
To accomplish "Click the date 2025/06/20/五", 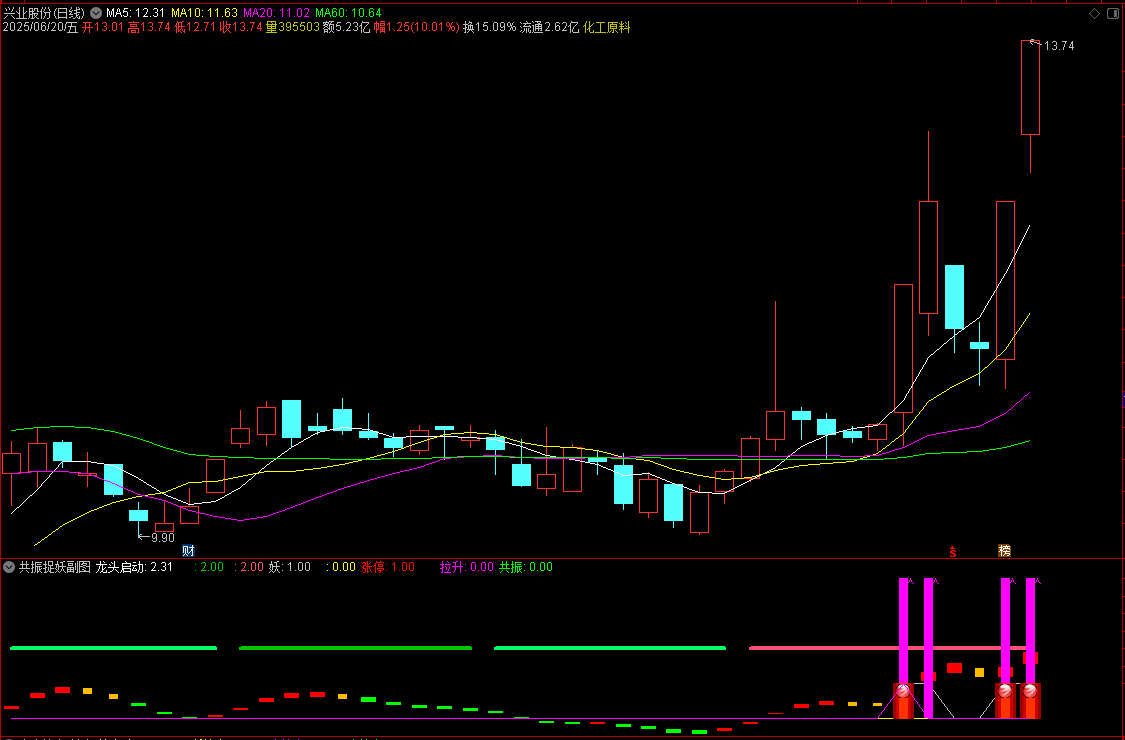I will point(40,27).
